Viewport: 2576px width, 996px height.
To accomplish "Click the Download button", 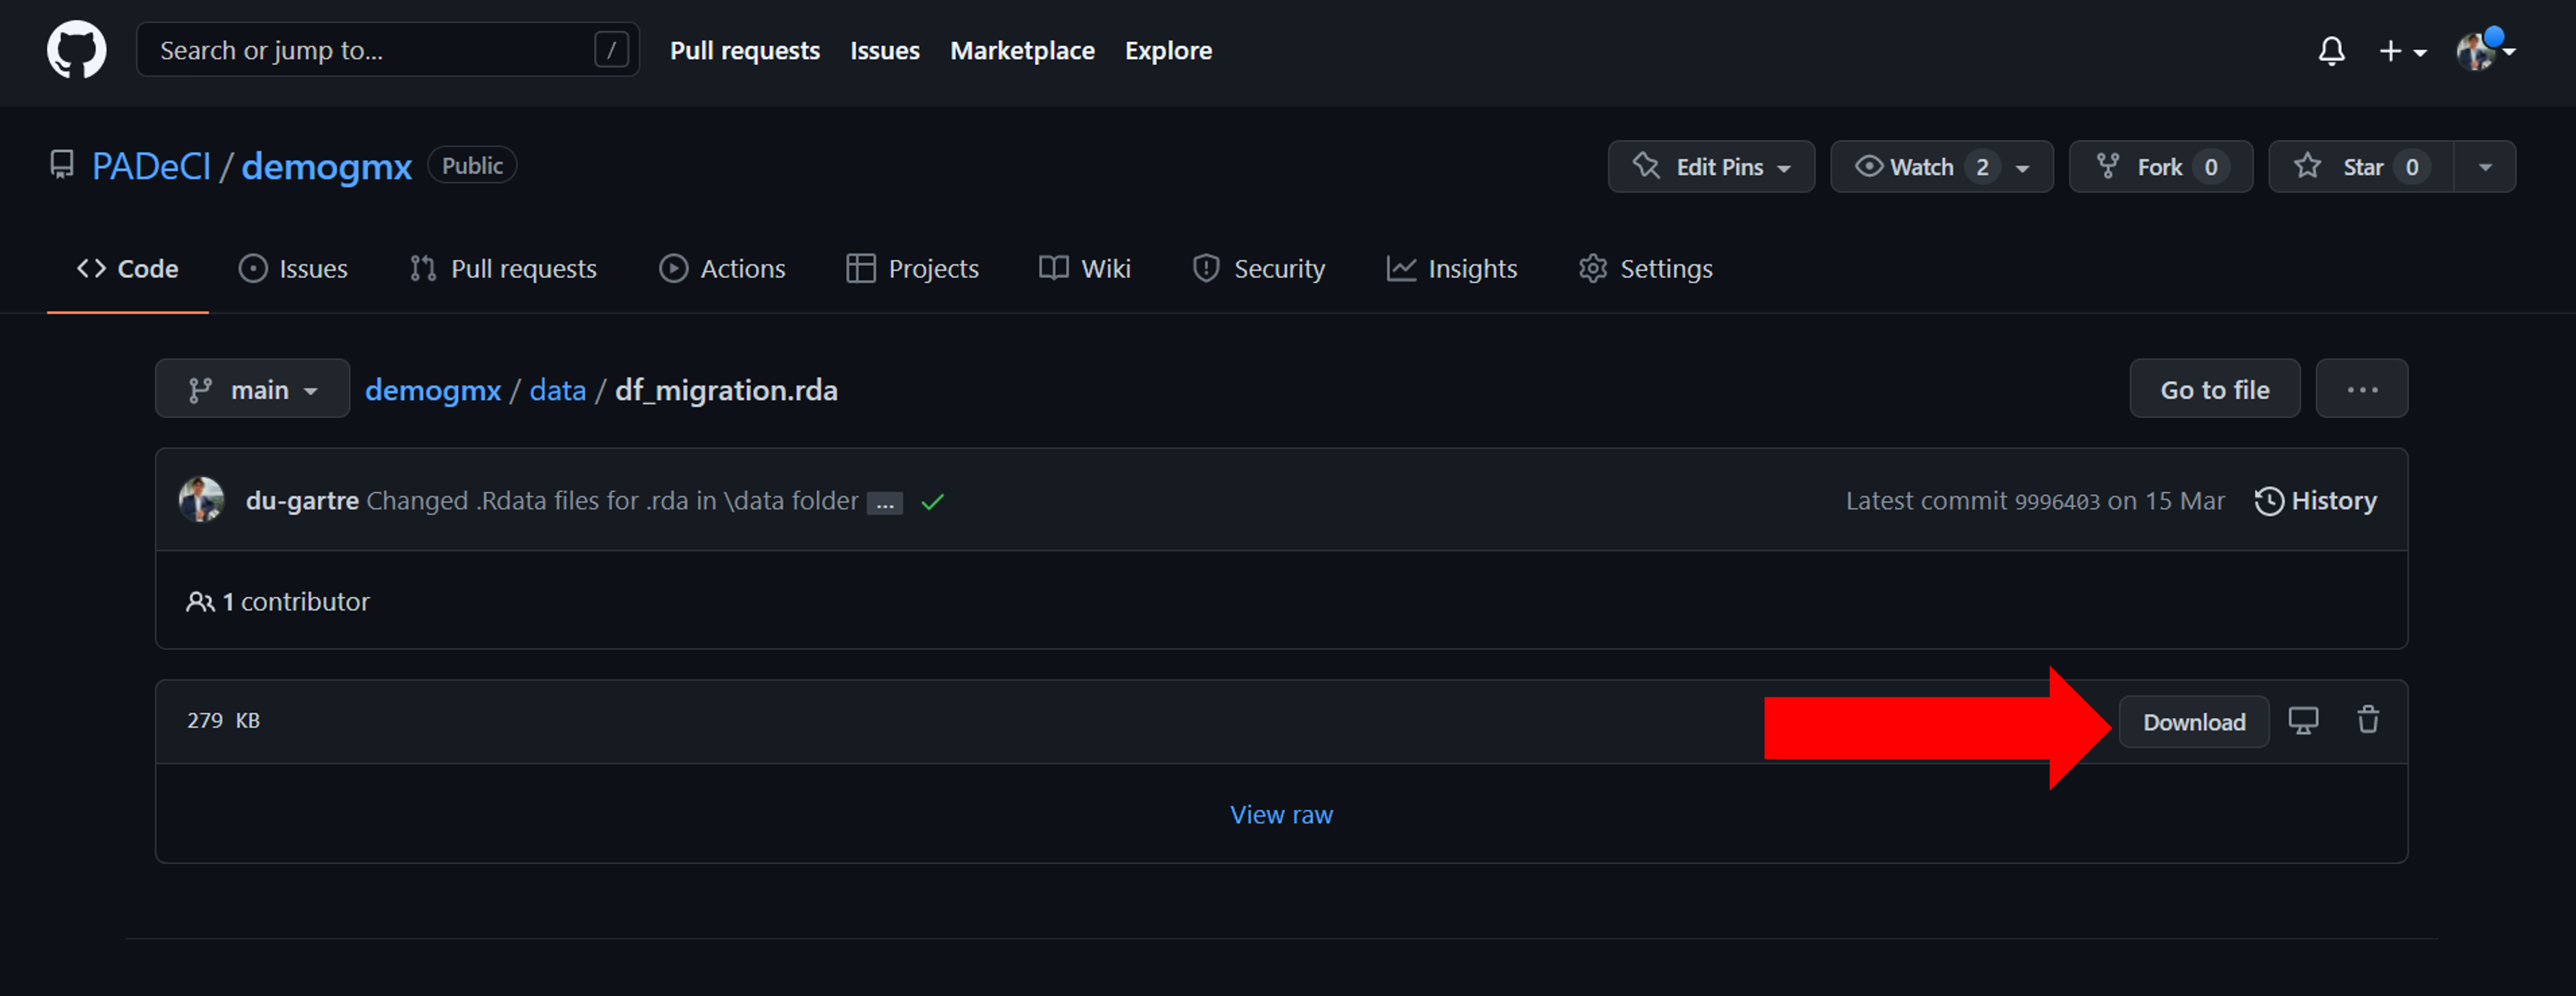I will tap(2193, 722).
